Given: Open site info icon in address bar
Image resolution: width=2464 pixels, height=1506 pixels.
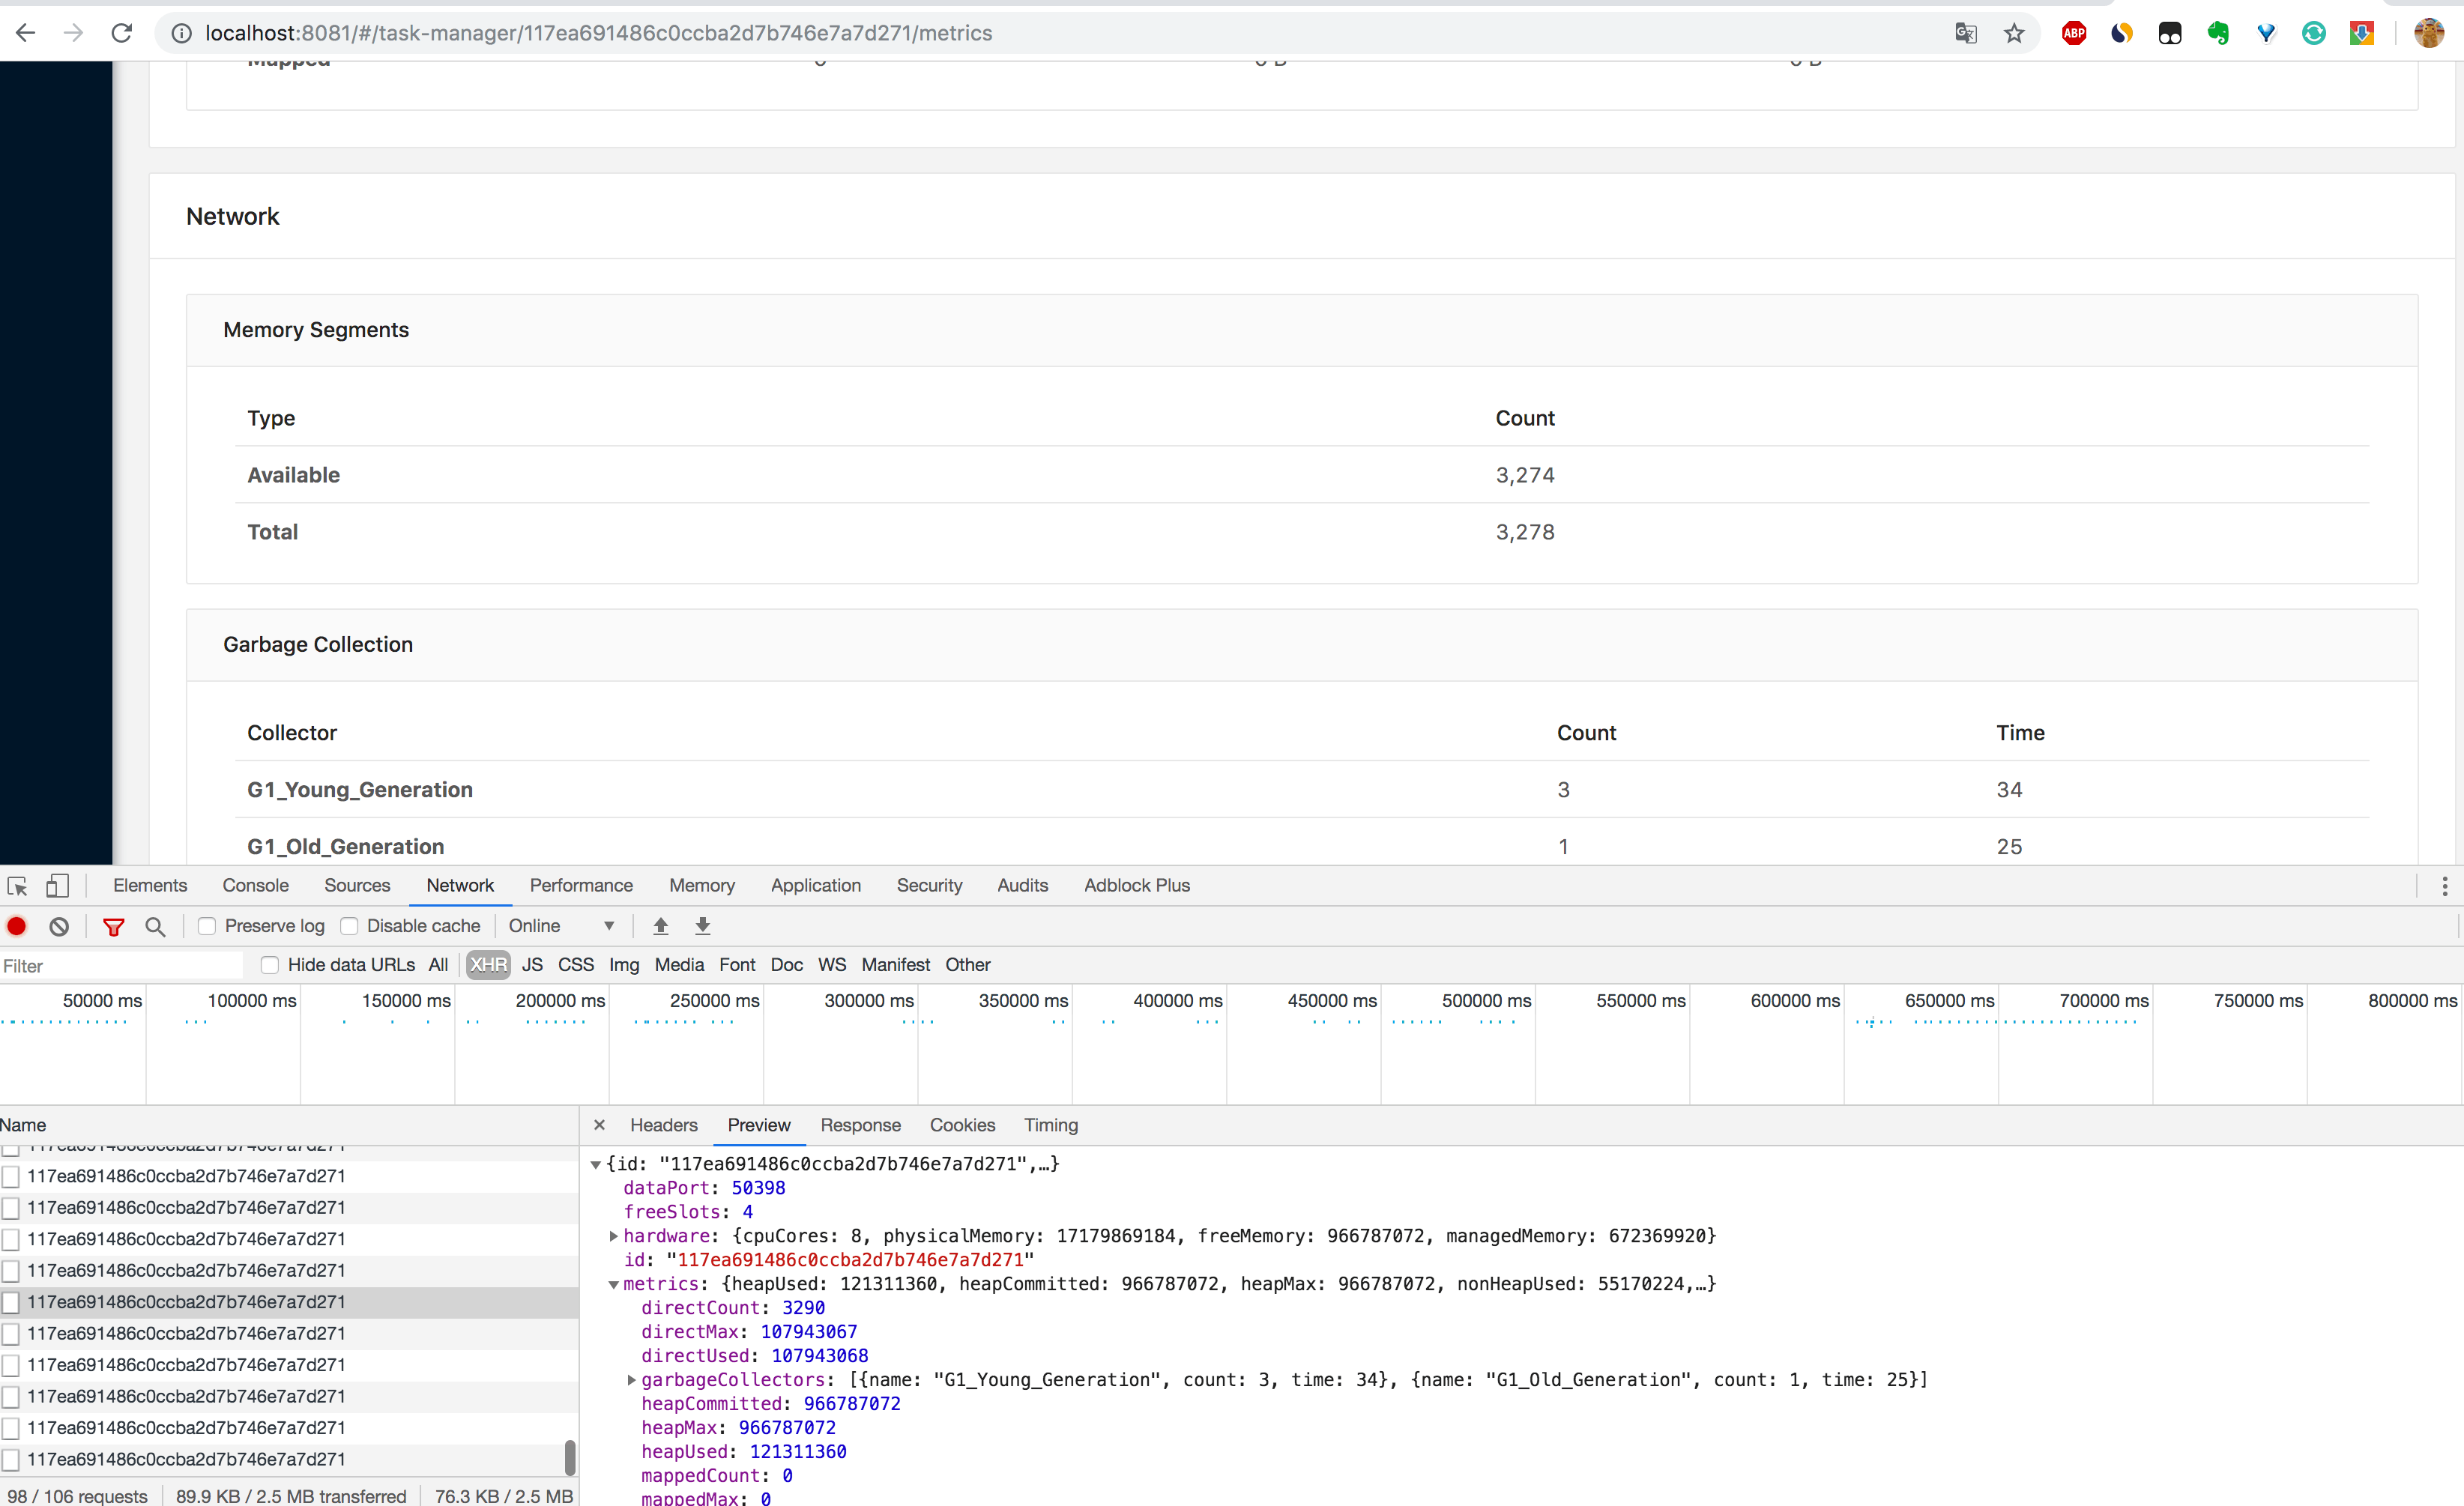Looking at the screenshot, I should 182,33.
